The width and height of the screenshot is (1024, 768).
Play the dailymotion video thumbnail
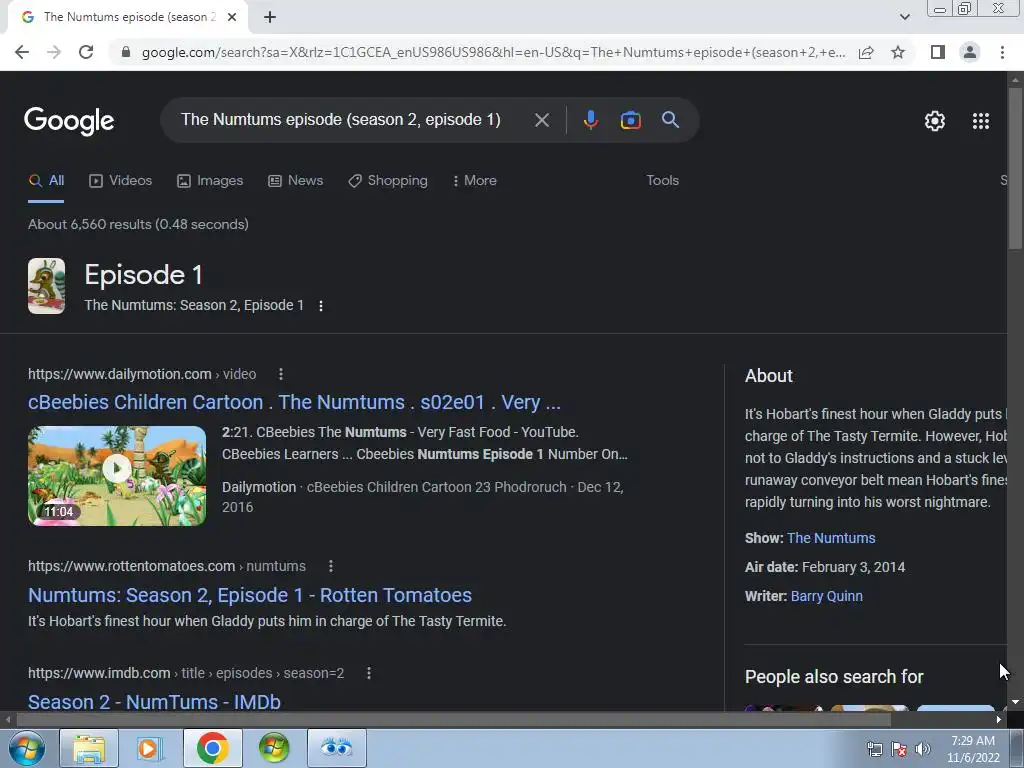pos(117,476)
